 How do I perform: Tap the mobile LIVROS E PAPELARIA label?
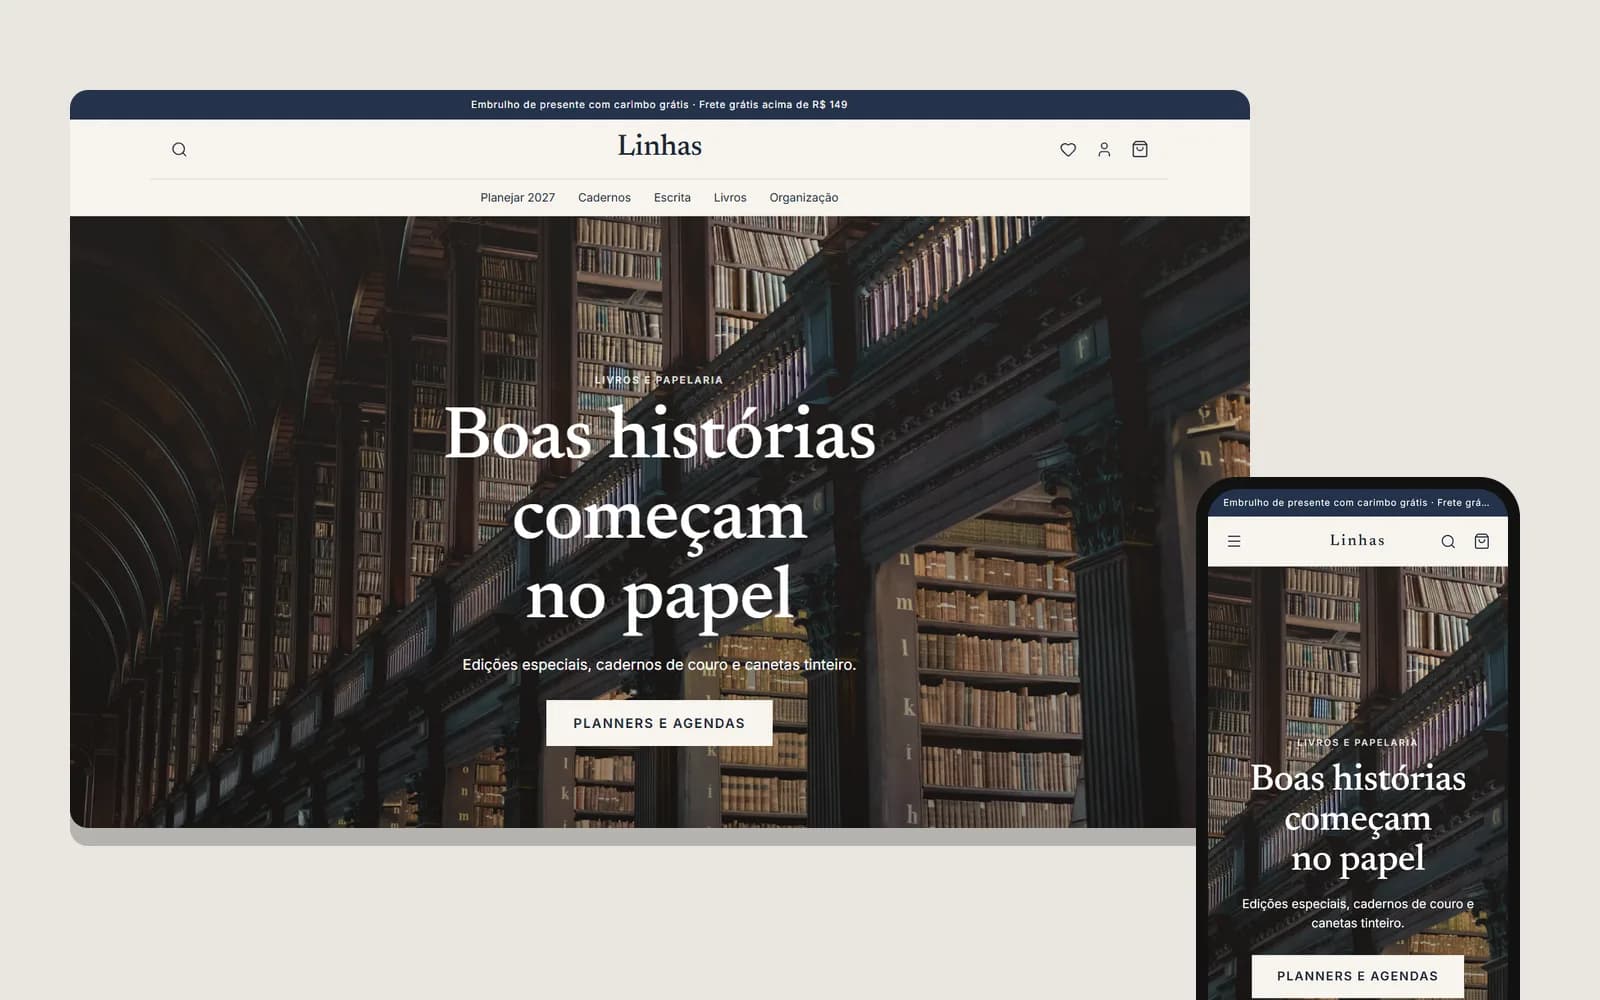pos(1357,742)
